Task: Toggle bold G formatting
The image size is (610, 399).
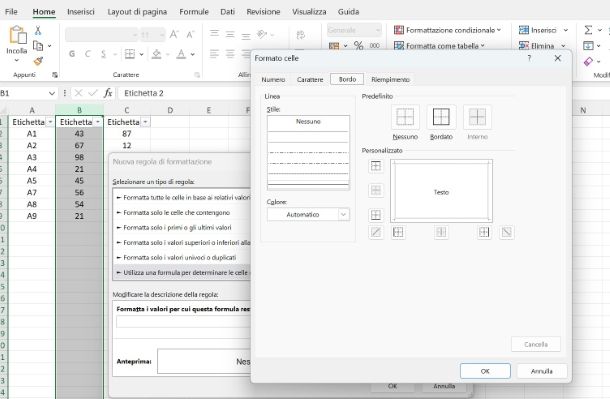Action: pos(72,54)
